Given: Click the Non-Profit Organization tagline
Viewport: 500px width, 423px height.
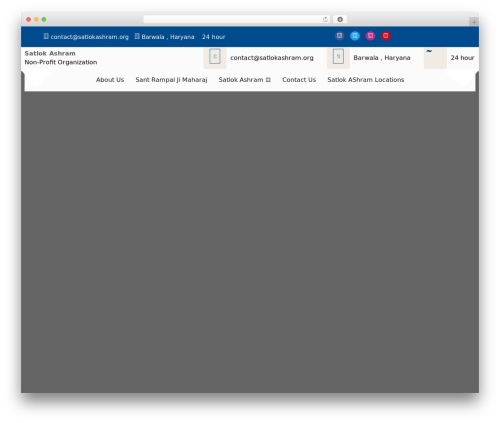Looking at the screenshot, I should pos(61,62).
